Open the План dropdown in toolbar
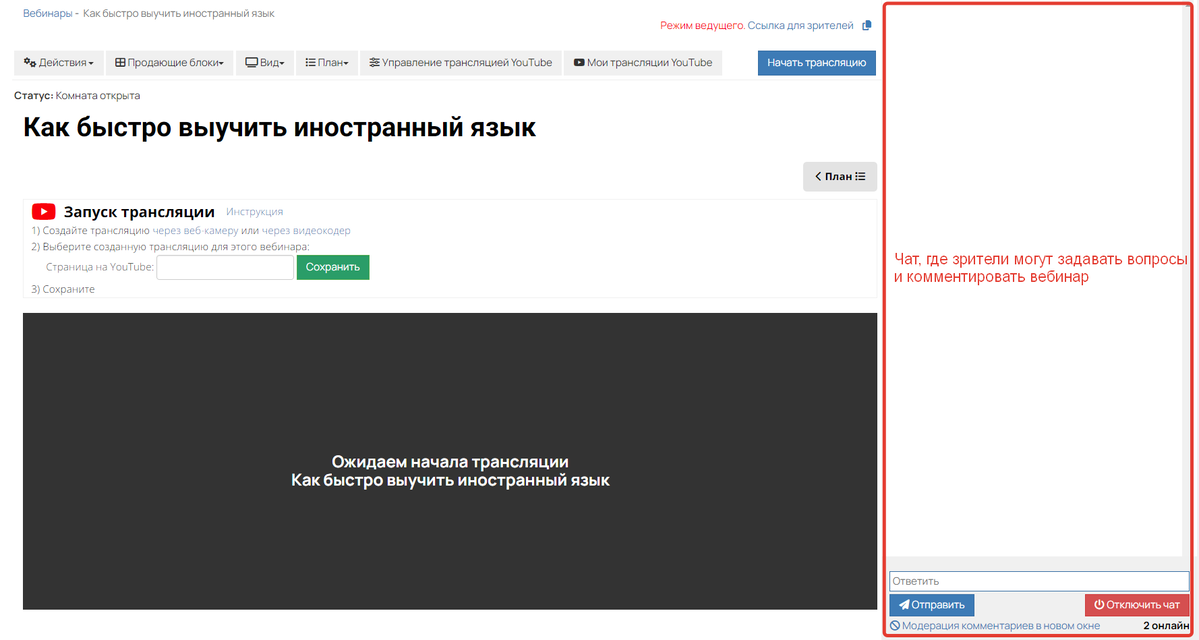Screen dimensions: 1199x640 (327, 63)
